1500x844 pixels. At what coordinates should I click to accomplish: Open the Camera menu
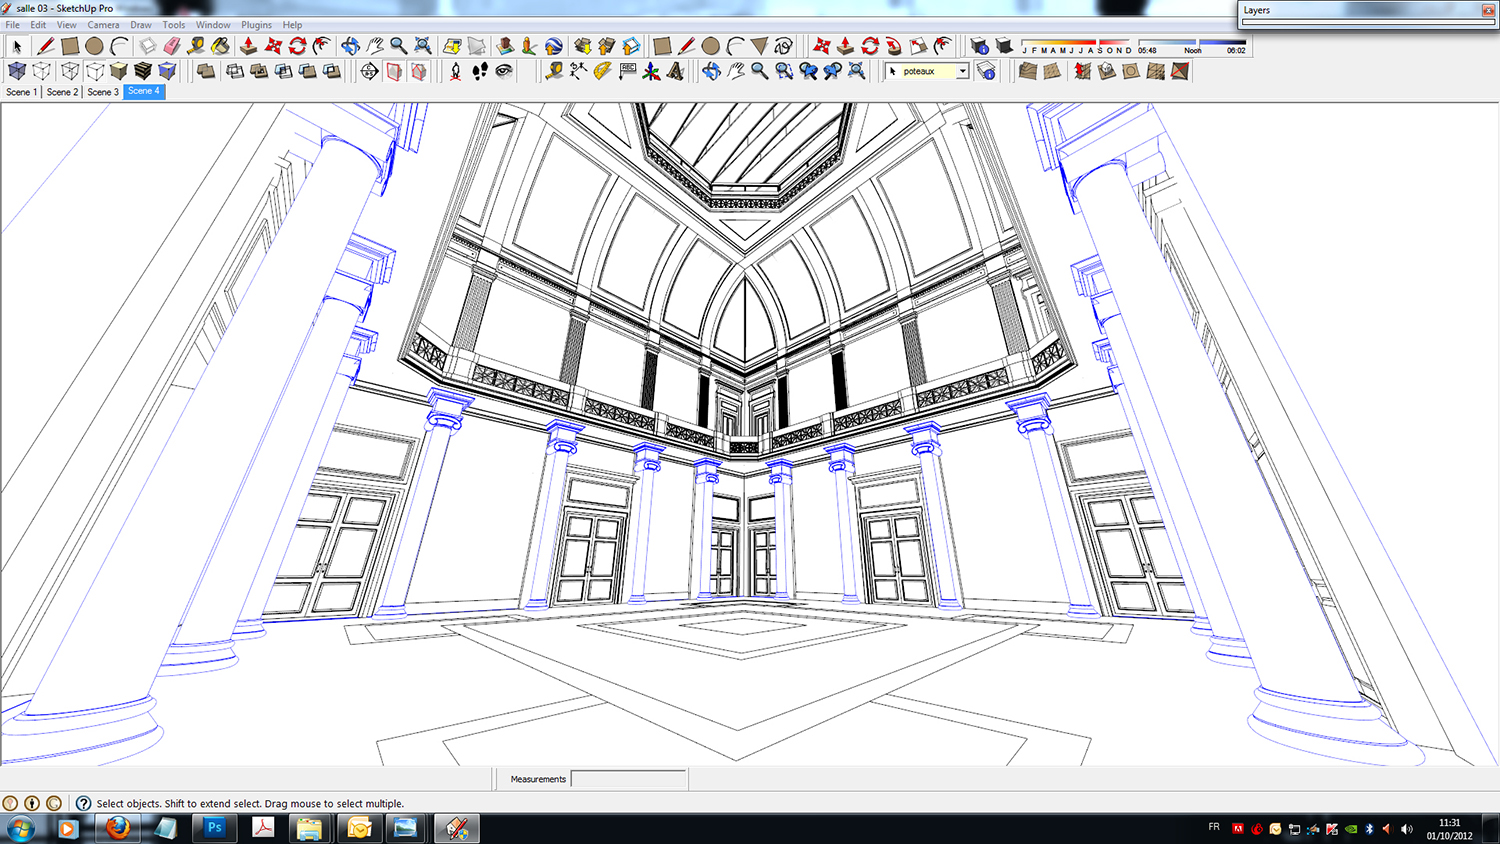pyautogui.click(x=103, y=25)
